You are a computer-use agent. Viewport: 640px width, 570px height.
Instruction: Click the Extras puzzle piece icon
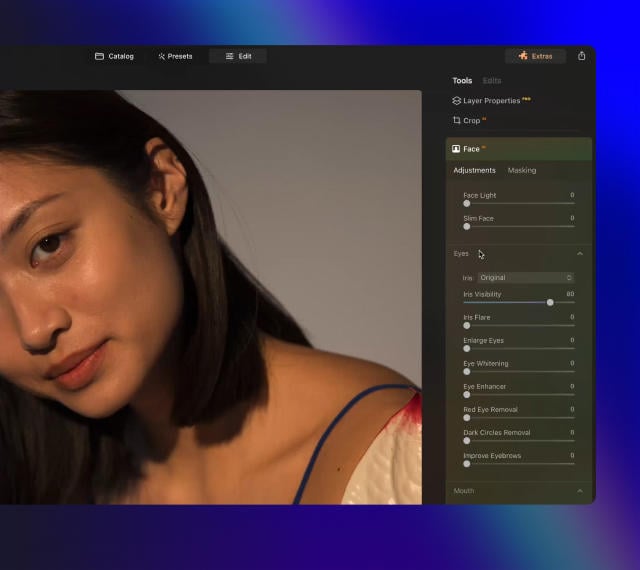click(523, 56)
